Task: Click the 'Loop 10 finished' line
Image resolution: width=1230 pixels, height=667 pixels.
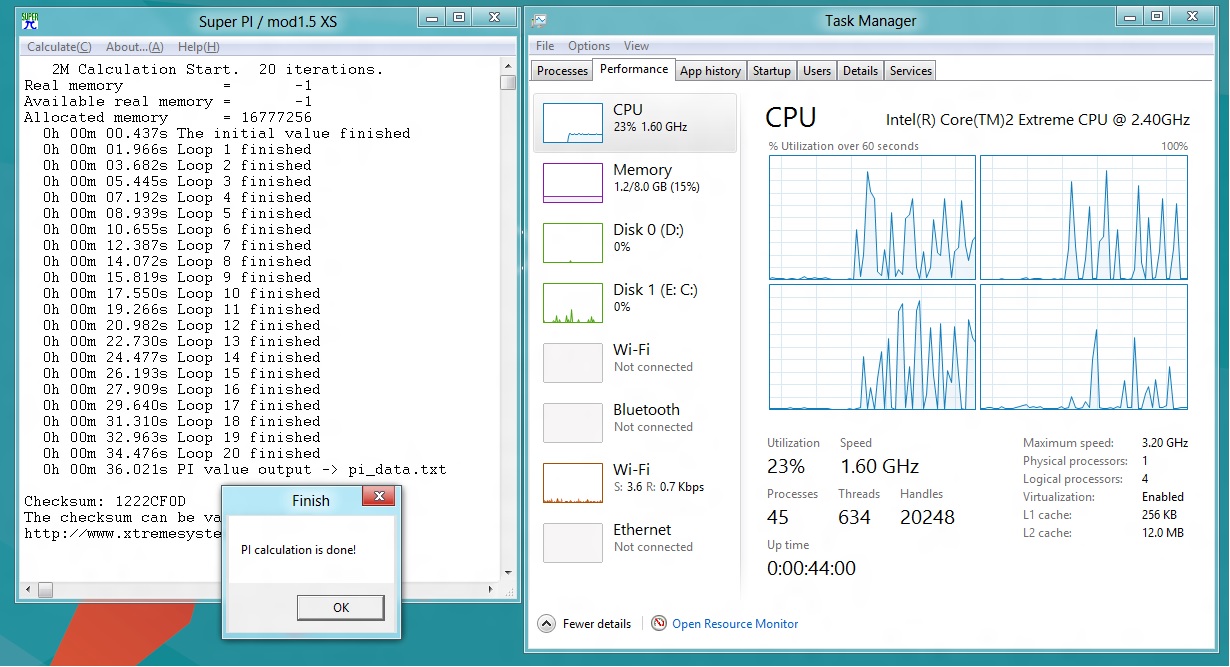Action: tap(182, 293)
